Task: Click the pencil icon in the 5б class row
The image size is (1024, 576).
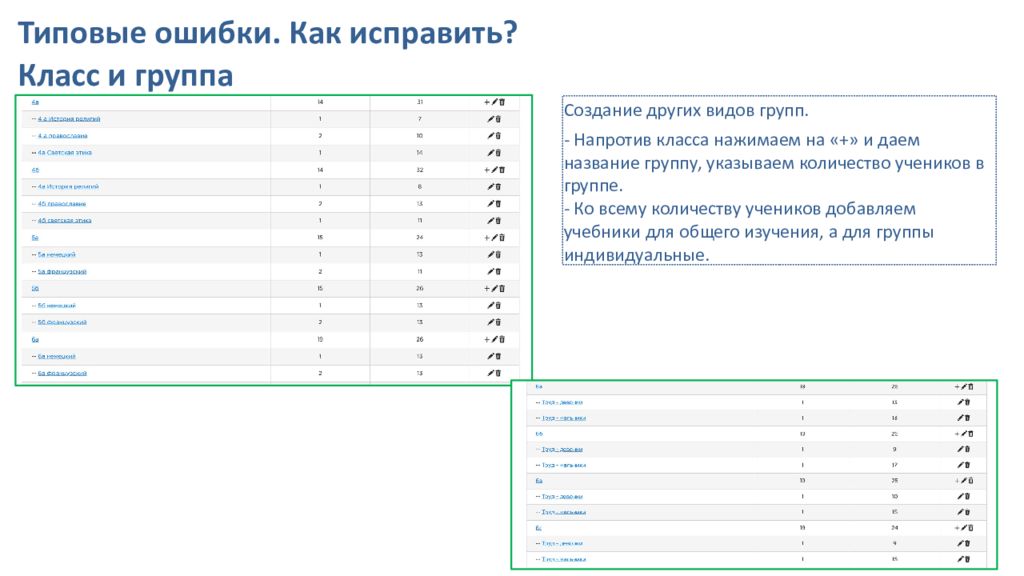Action: click(x=494, y=289)
